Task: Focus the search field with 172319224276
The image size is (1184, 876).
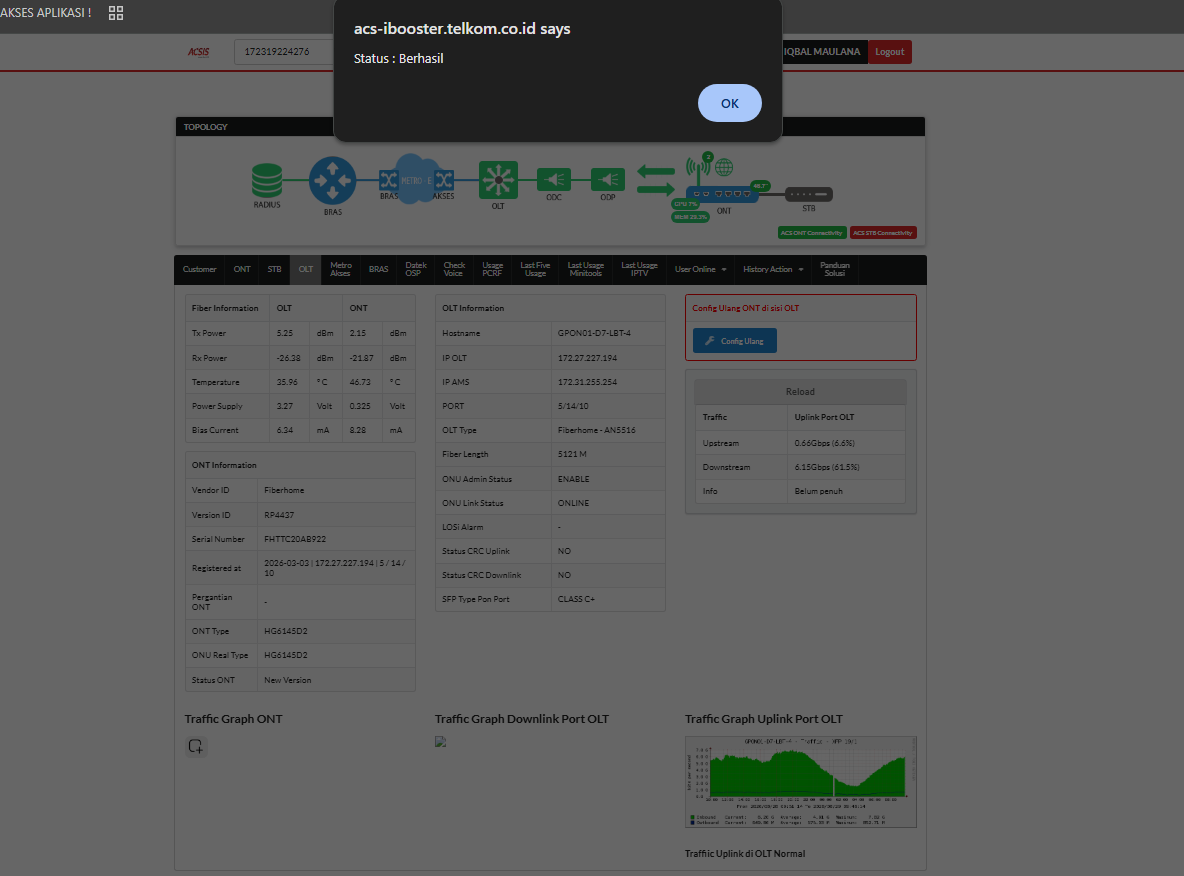Action: 284,52
